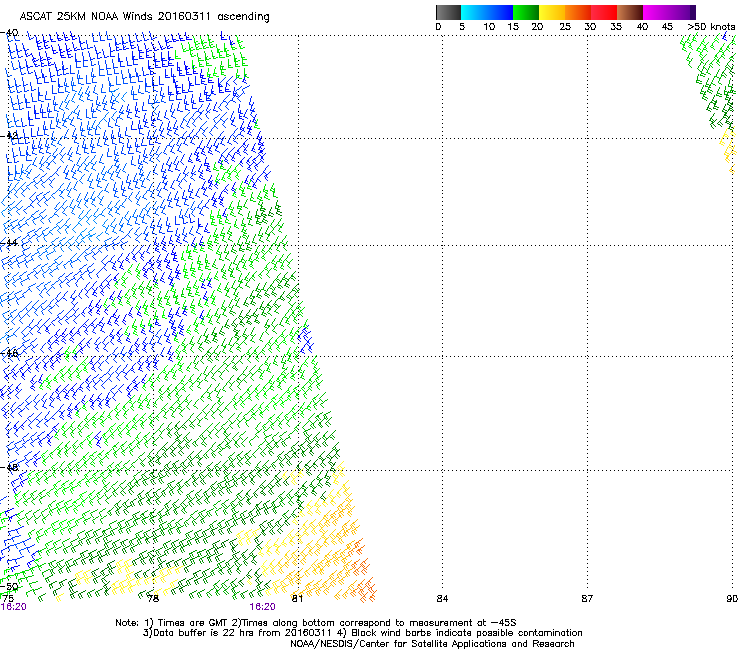Click the purple '16:20' time nearest longitude 81
Image resolution: width=740 pixels, height=650 pixels.
click(262, 607)
